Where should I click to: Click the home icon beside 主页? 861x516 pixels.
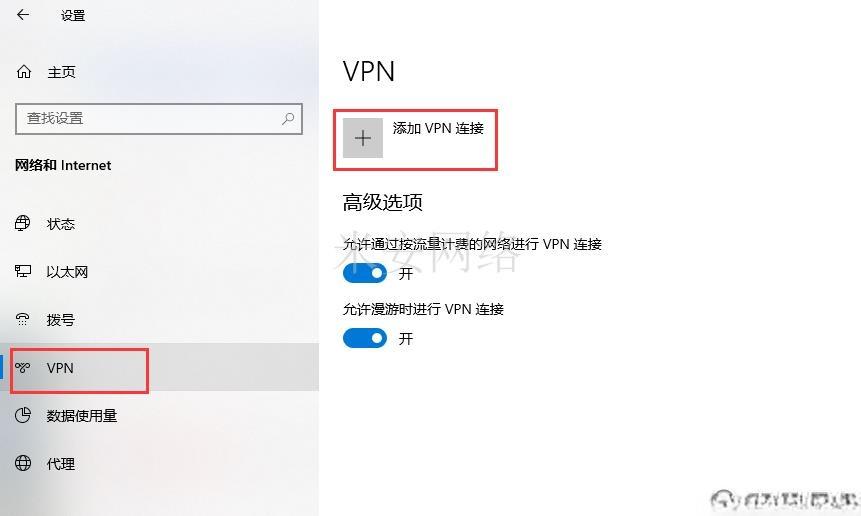(x=24, y=71)
